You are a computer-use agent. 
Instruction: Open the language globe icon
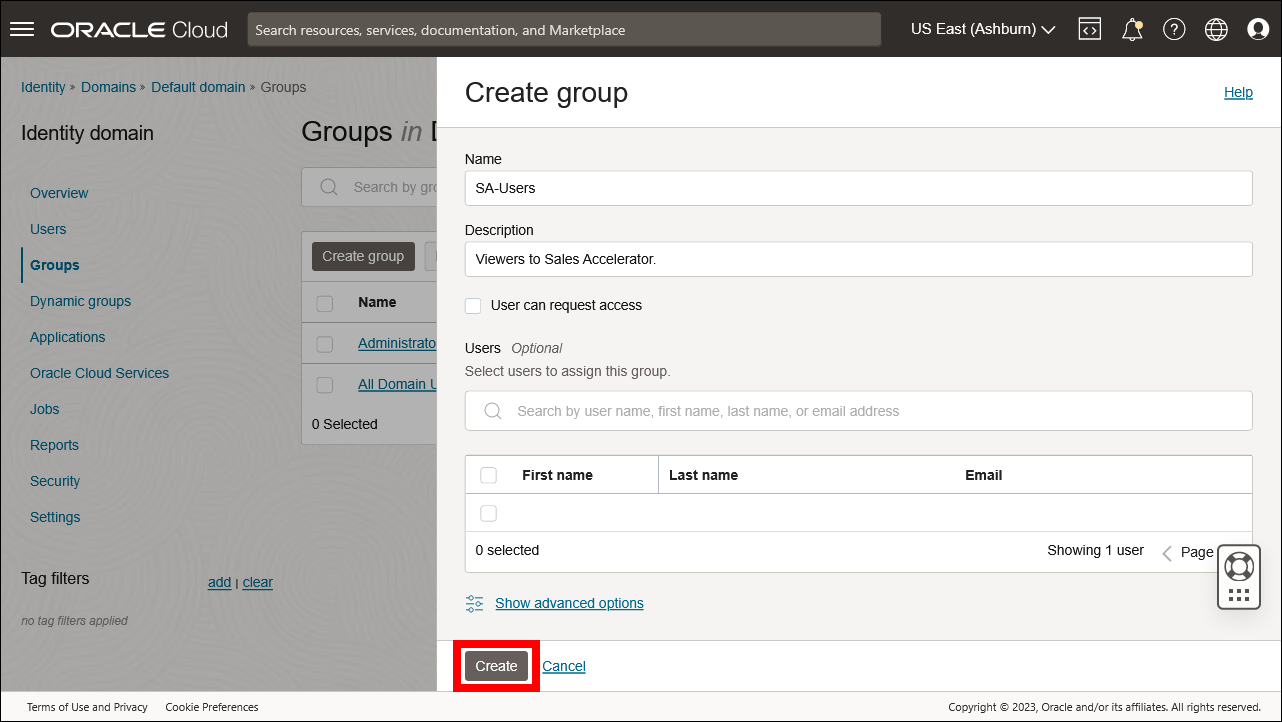1215,28
